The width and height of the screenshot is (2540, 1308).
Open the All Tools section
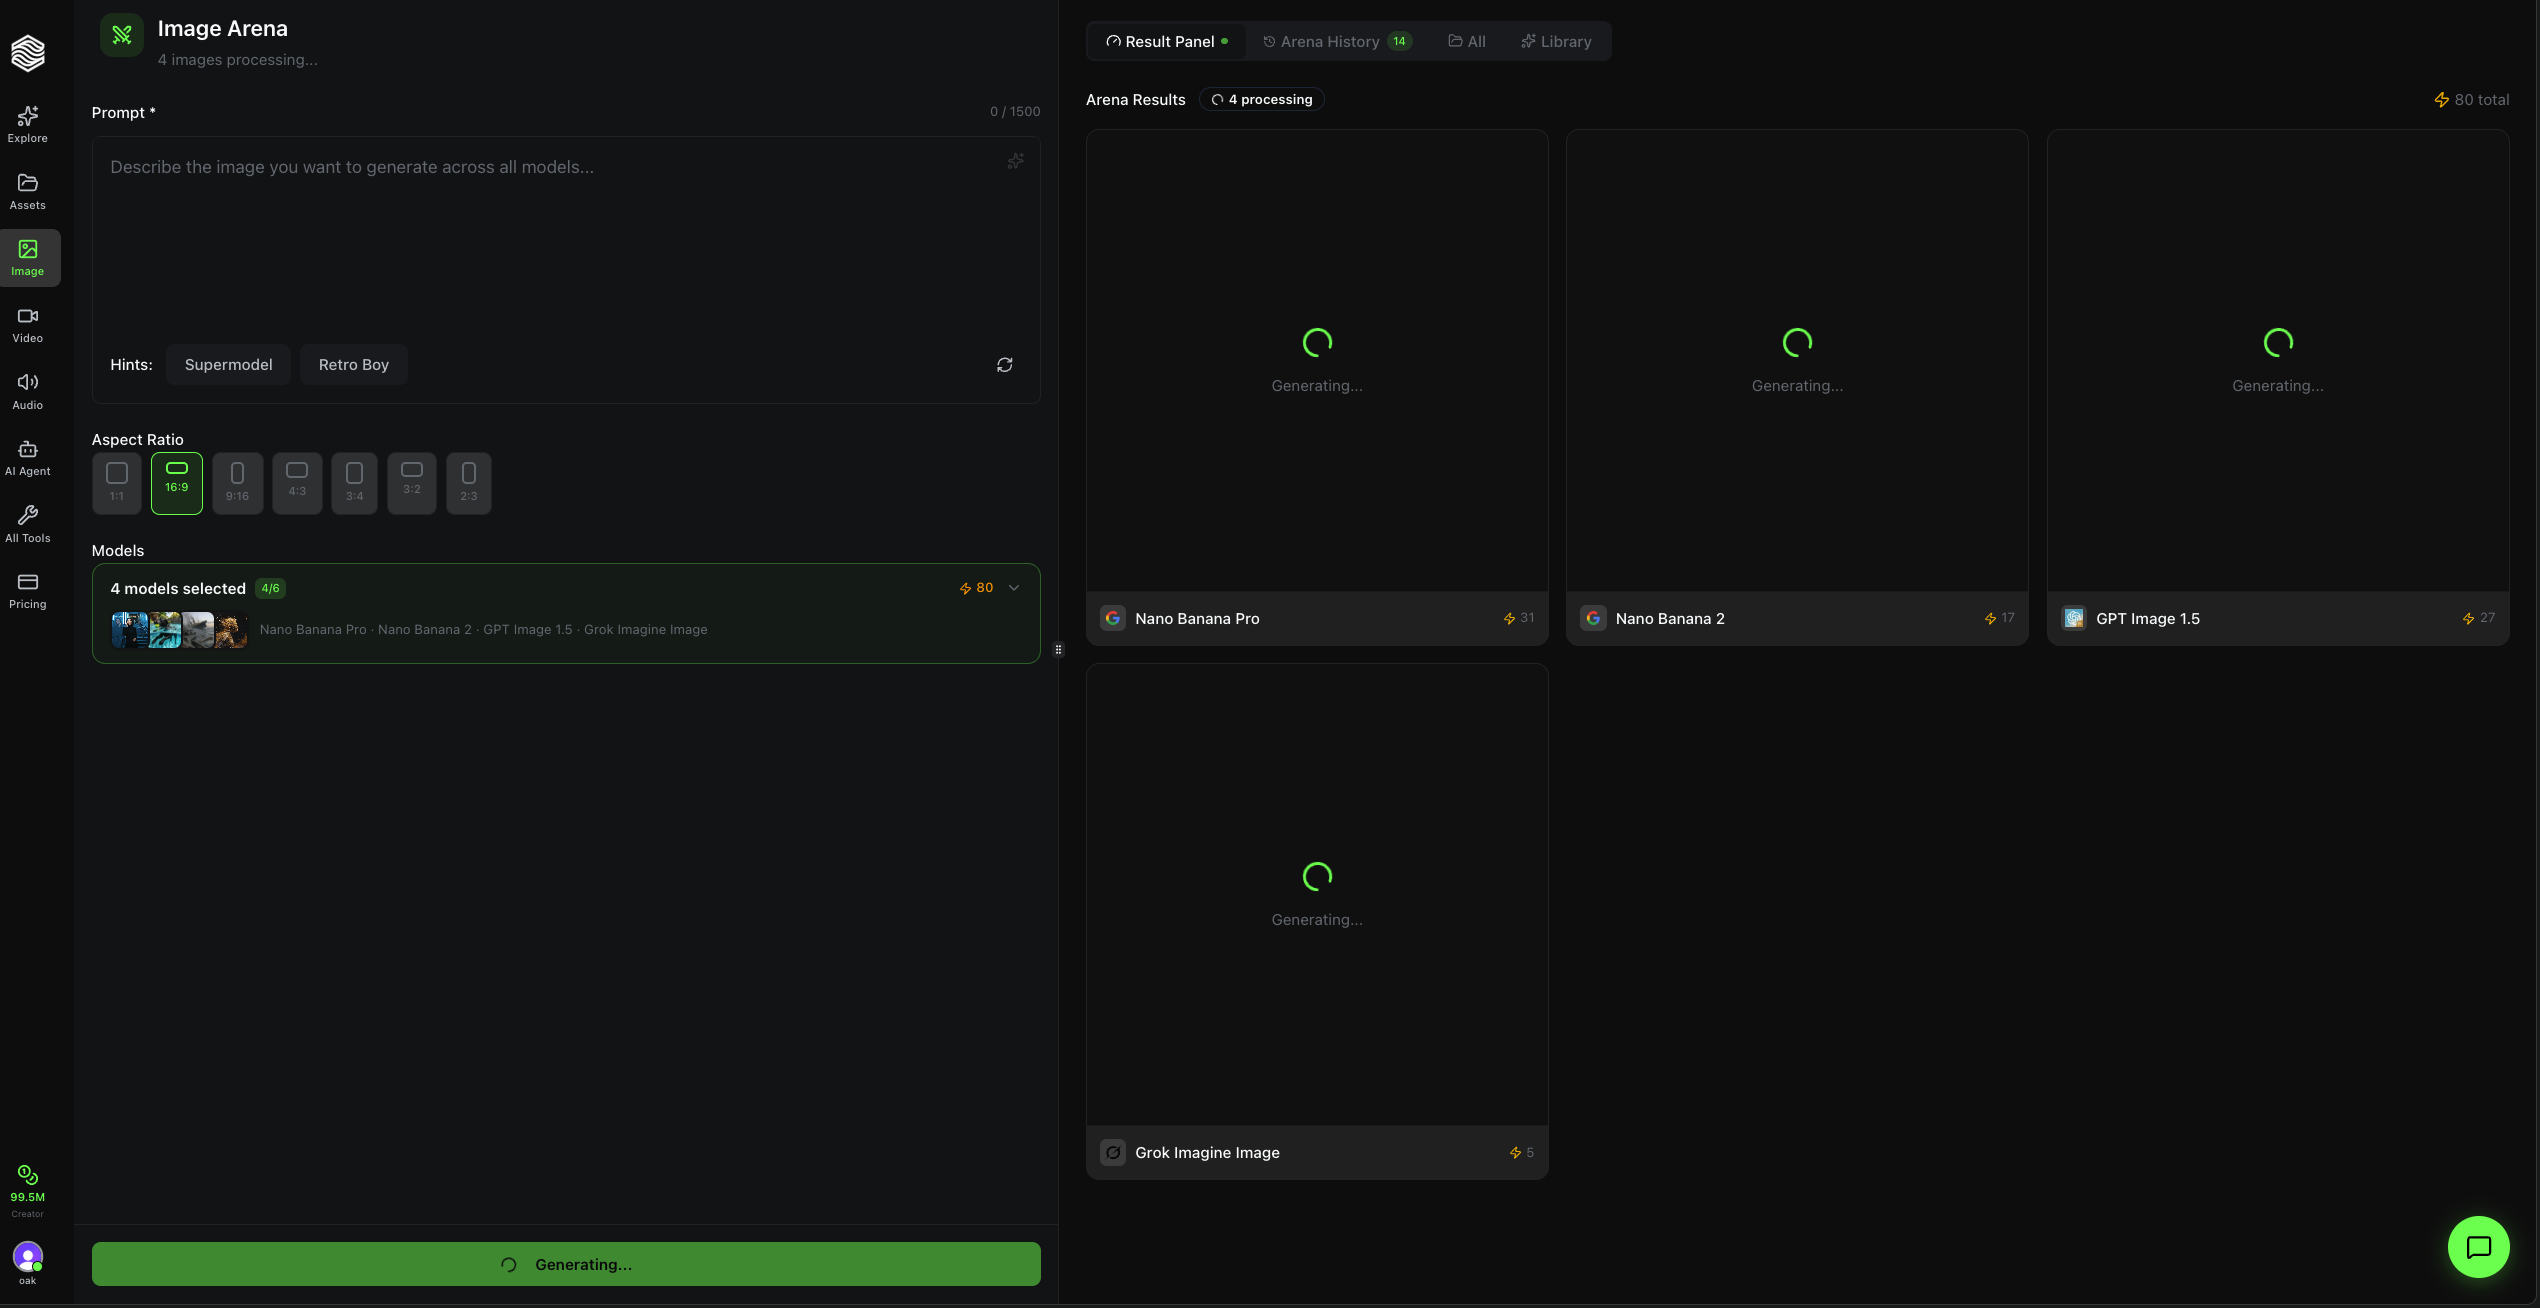tap(27, 522)
